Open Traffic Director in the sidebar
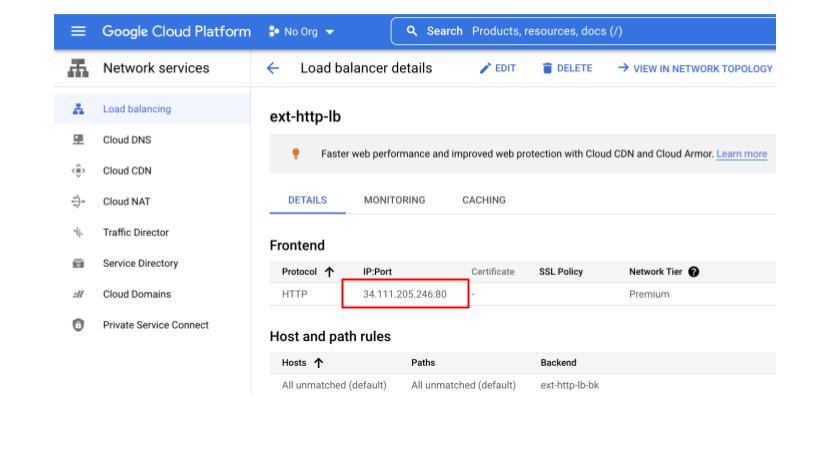This screenshot has height=470, width=830. (x=136, y=232)
